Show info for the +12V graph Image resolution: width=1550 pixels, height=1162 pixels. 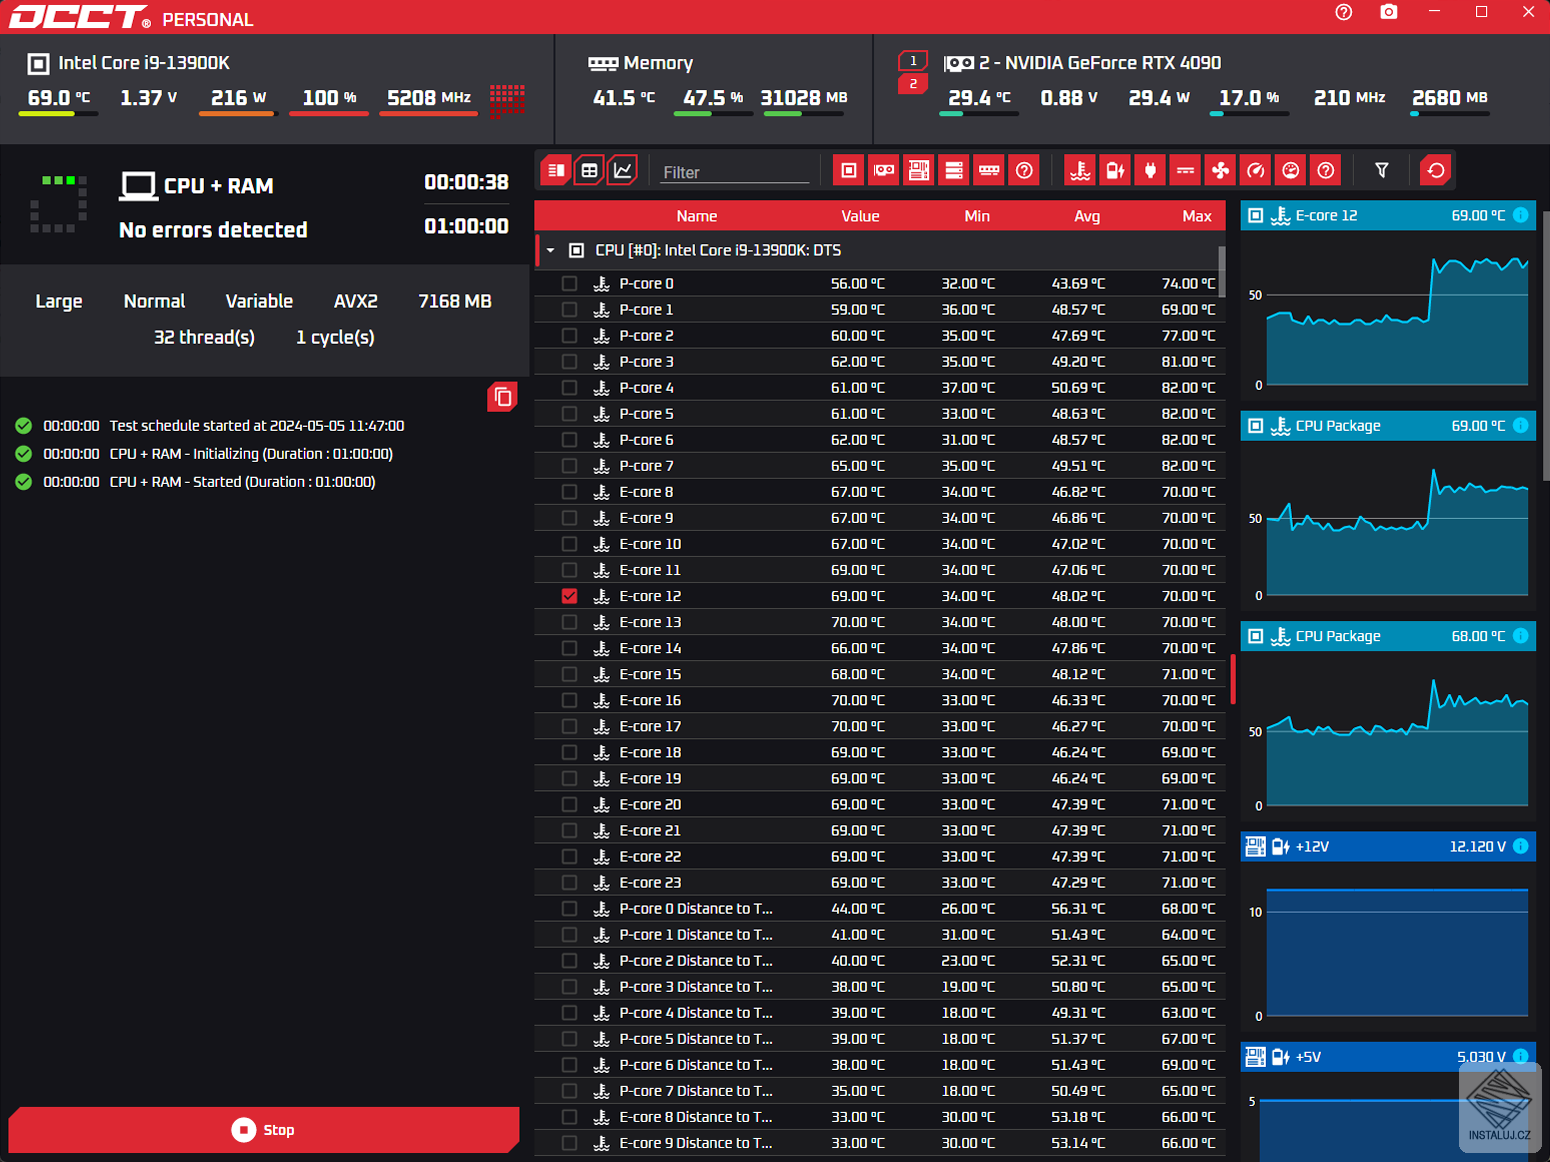[x=1521, y=846]
